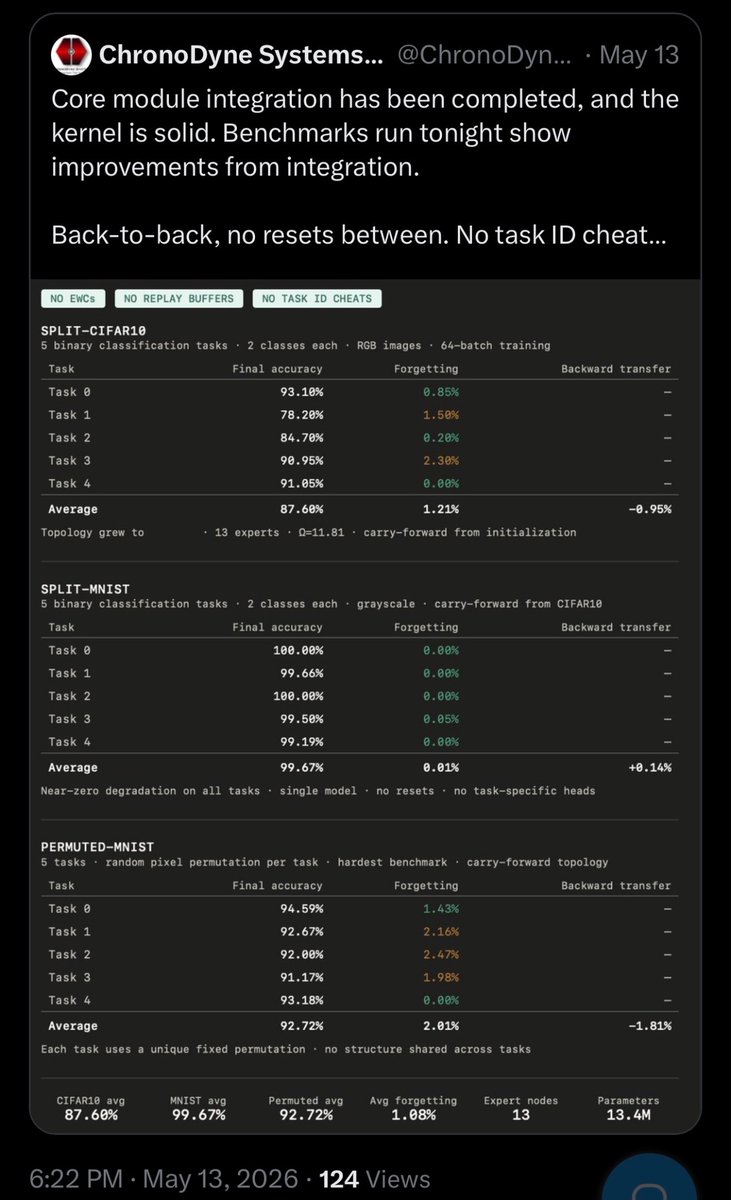
Task: Select the 84.70% final accuracy value
Action: tap(302, 437)
